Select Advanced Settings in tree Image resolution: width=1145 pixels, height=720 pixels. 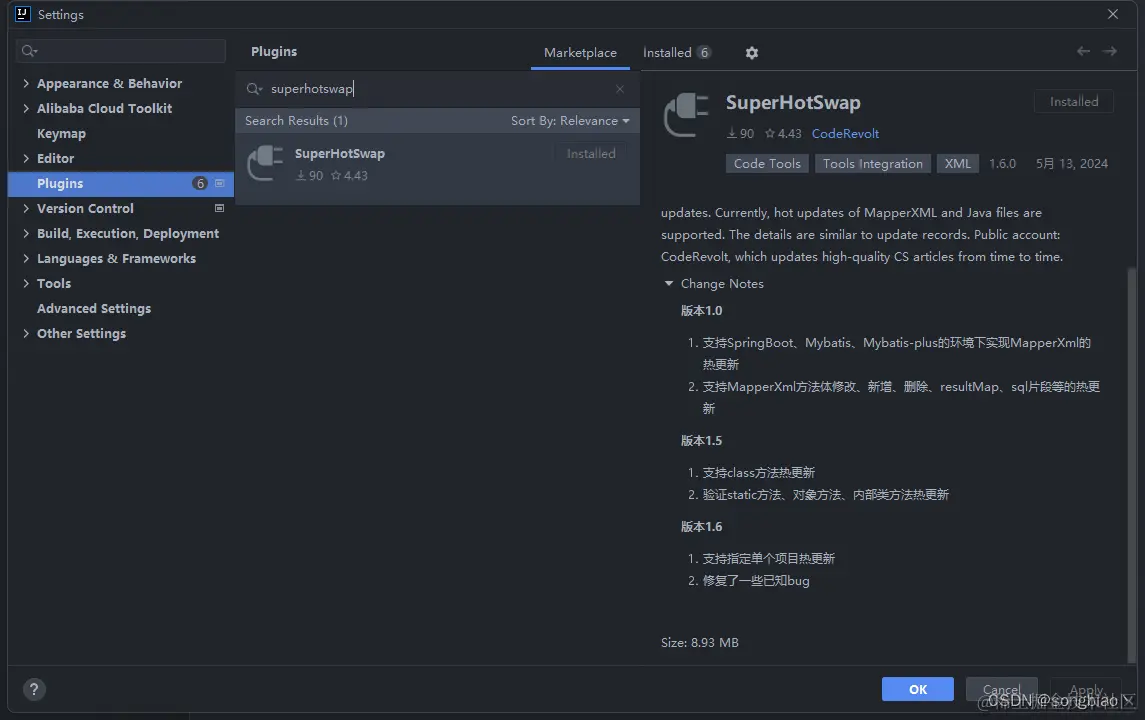point(94,309)
